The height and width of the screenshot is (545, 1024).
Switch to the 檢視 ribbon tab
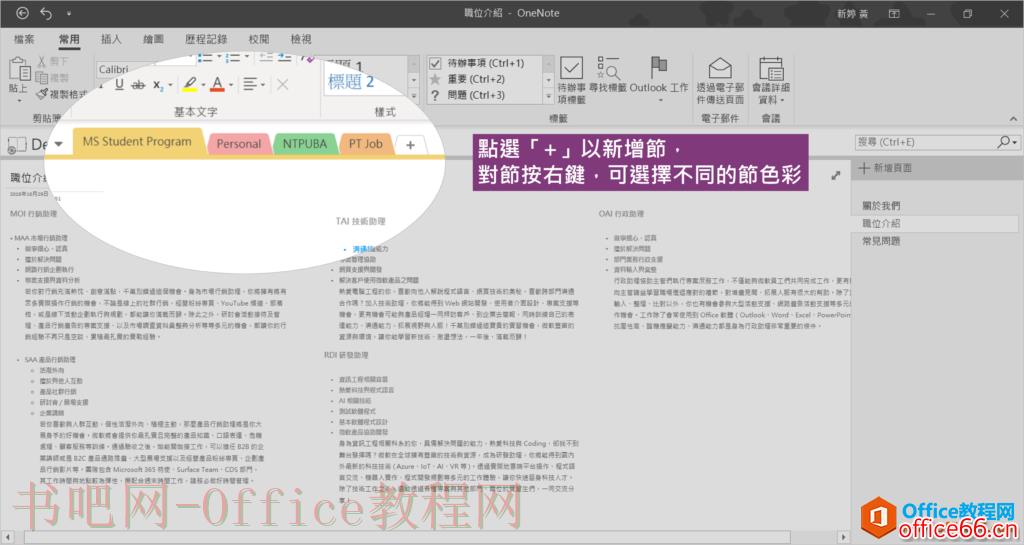coord(301,39)
